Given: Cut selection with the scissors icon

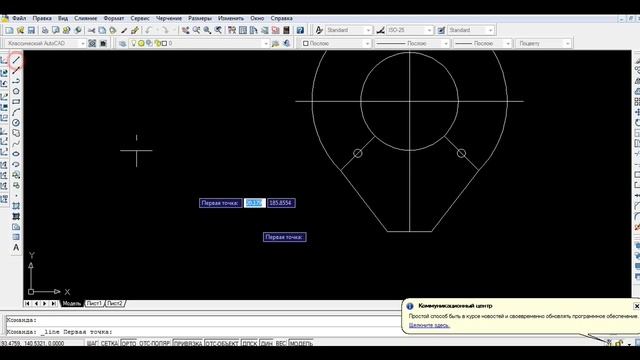Looking at the screenshot, I should pyautogui.click(x=91, y=30).
